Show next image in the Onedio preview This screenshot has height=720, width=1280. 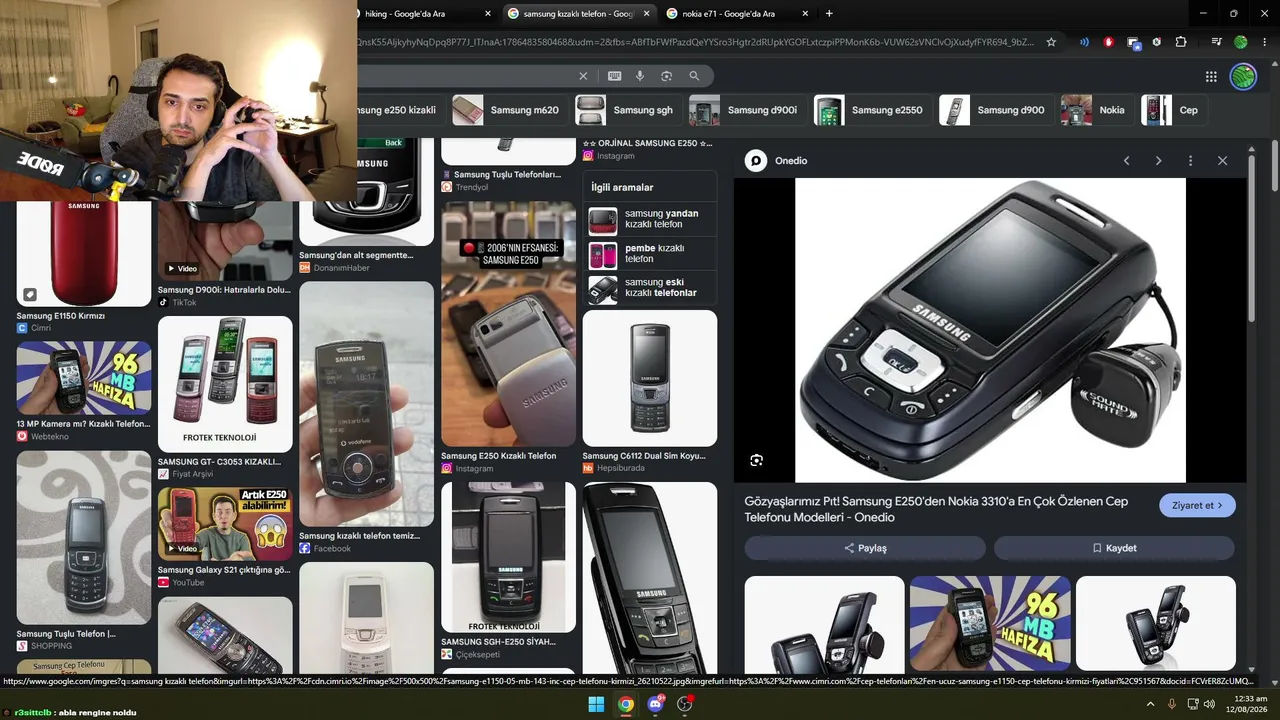(1158, 161)
